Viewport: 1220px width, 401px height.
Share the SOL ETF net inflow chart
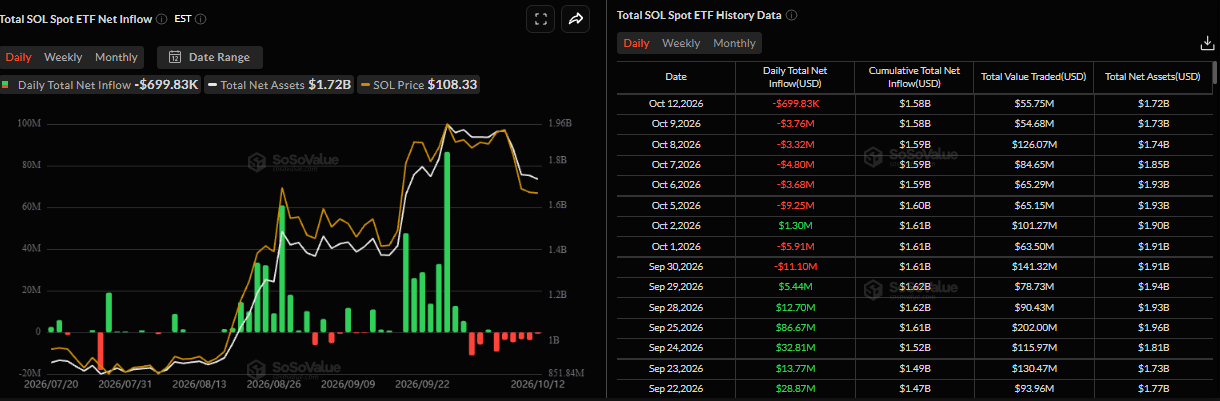(577, 19)
